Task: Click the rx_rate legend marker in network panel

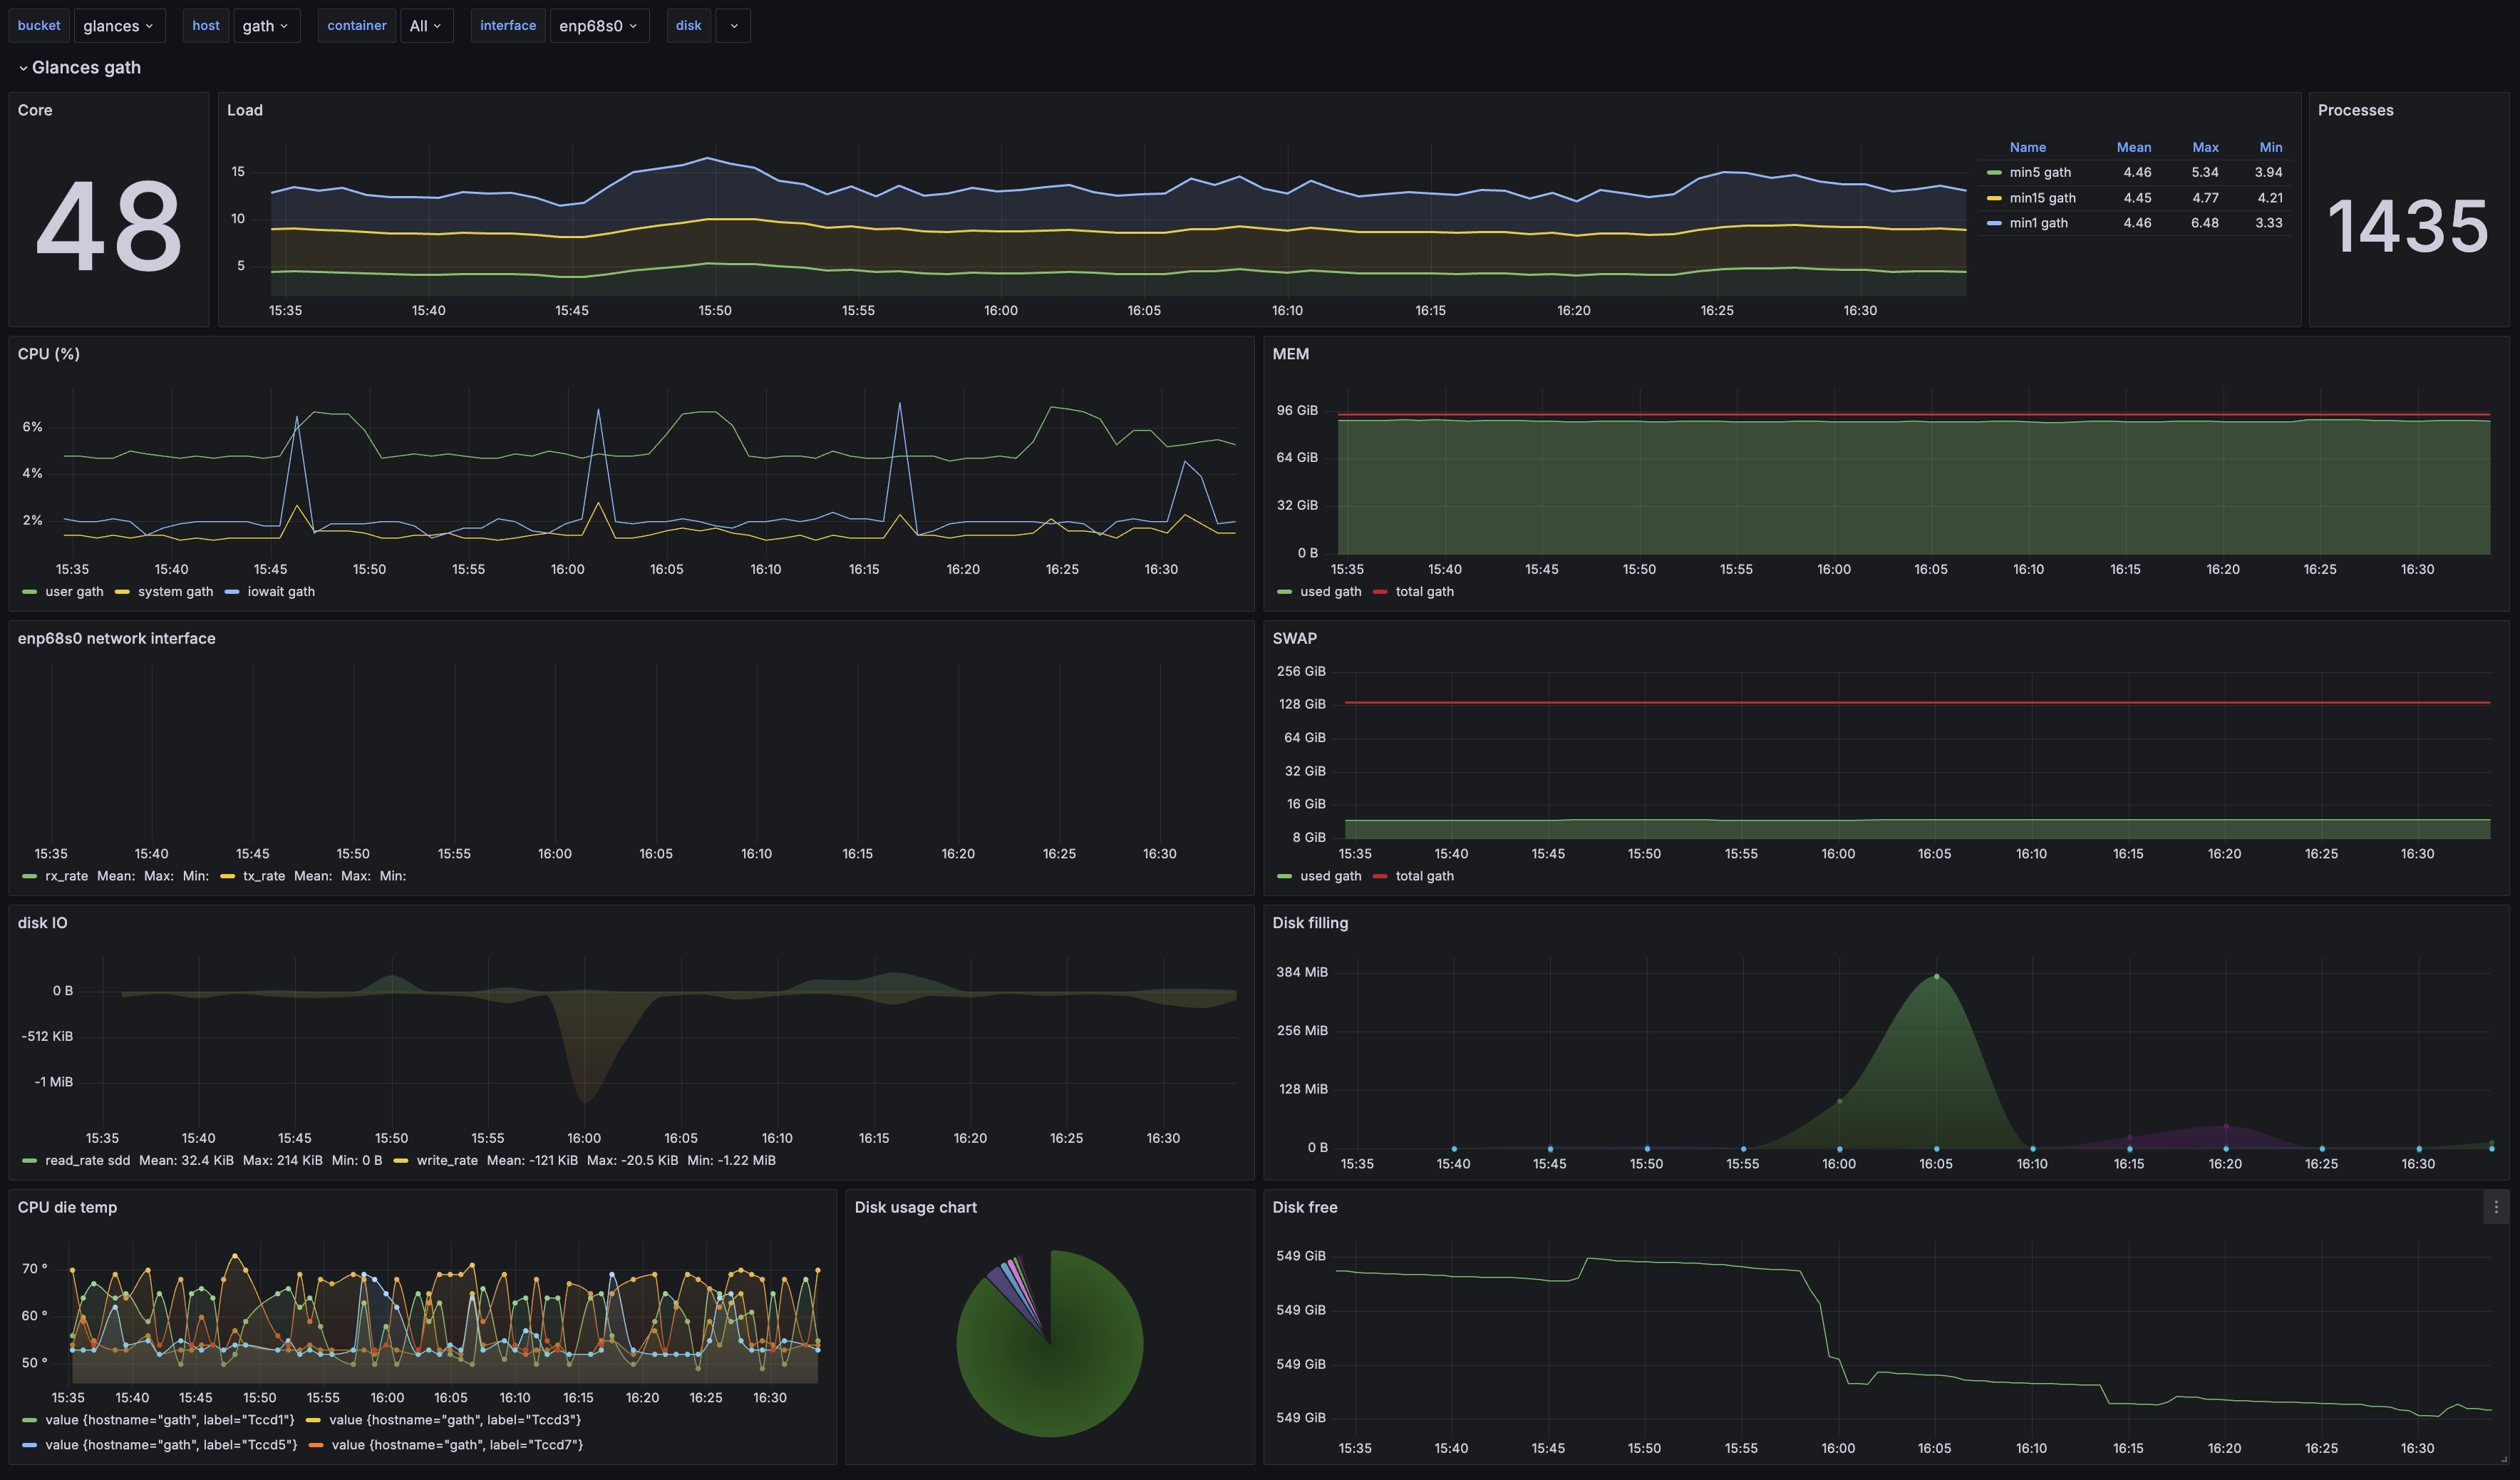Action: coord(28,876)
